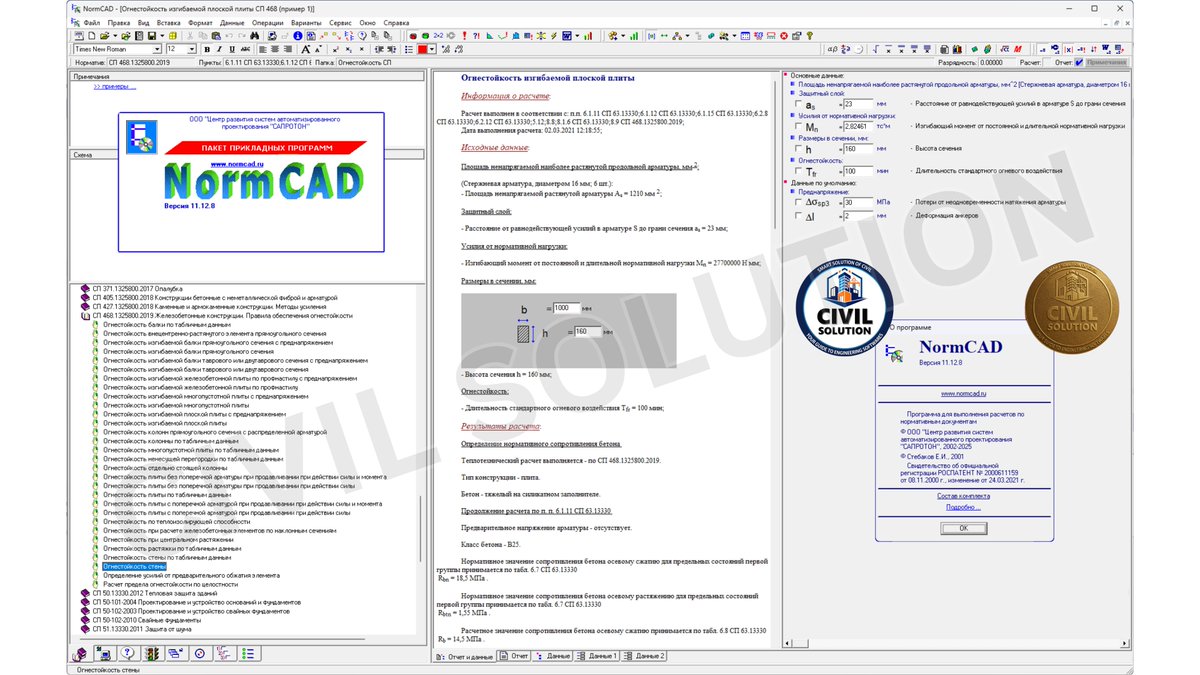
Task: Click the Greek letters αβ icon
Action: [833, 49]
